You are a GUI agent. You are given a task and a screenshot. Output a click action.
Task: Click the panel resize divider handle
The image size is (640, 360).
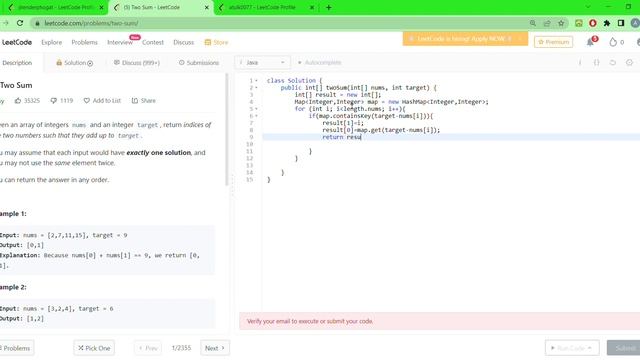pos(233,186)
